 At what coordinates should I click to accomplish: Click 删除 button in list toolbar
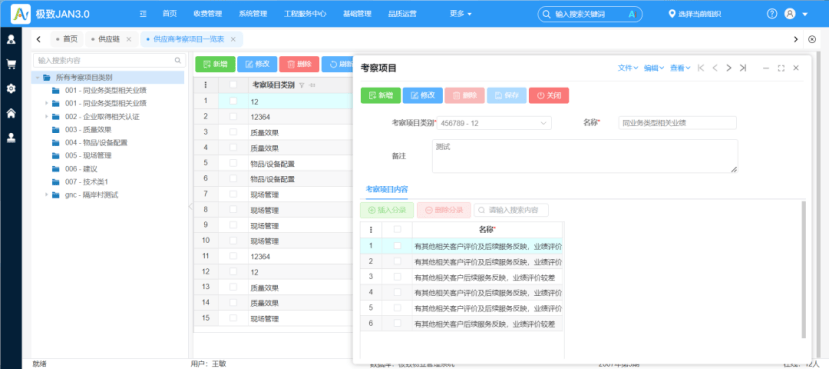pyautogui.click(x=299, y=64)
